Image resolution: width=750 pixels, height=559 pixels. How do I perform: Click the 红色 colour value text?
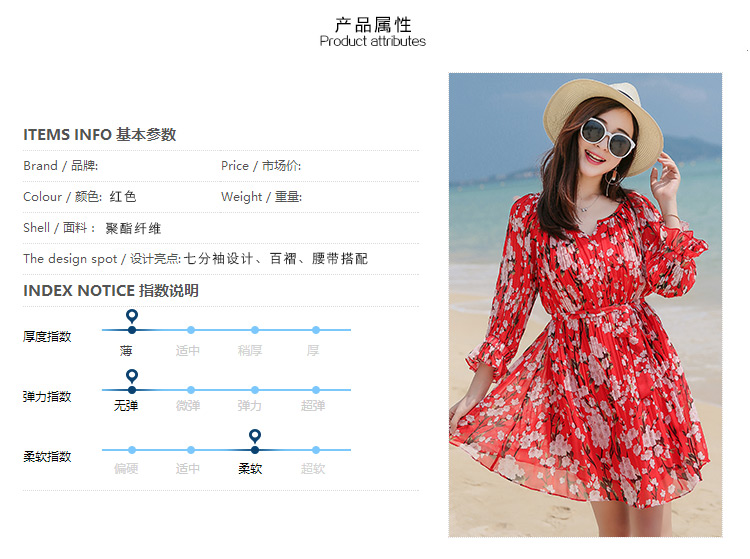(123, 197)
